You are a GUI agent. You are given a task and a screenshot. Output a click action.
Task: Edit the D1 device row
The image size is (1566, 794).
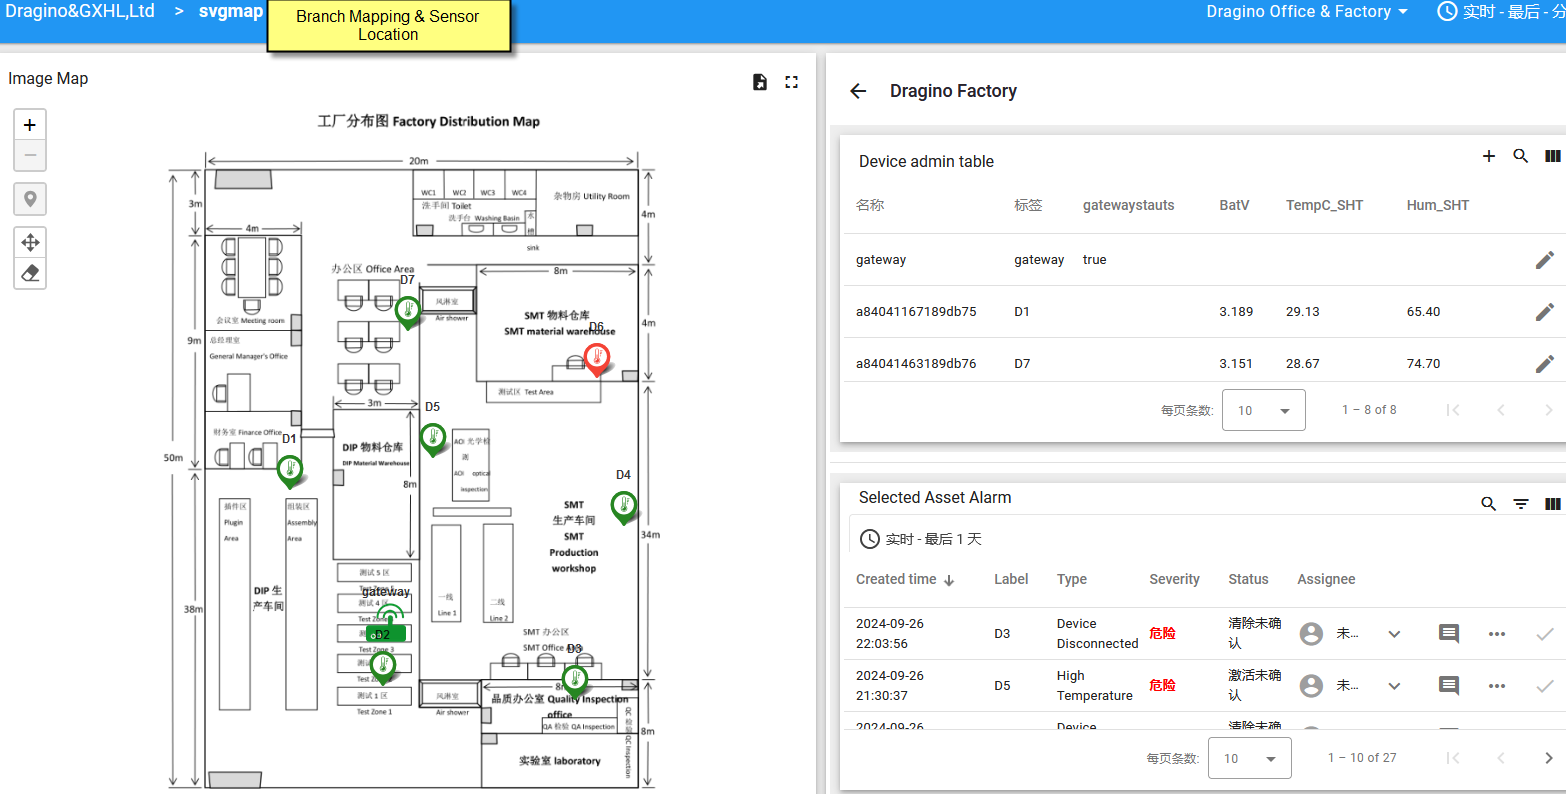[x=1544, y=312]
